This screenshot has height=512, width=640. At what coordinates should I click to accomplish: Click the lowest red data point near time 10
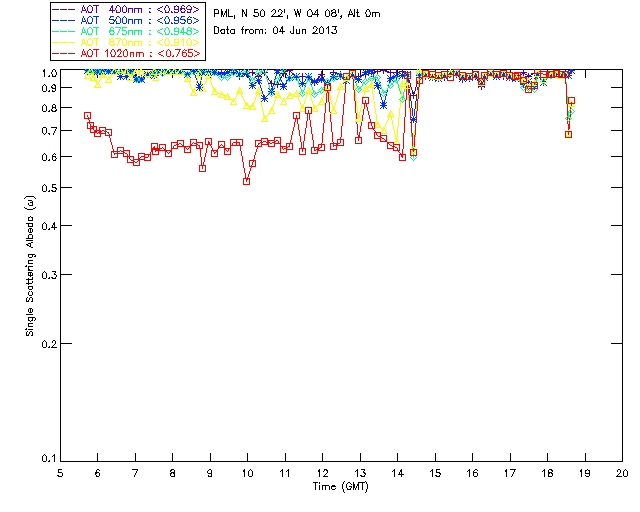click(x=246, y=182)
